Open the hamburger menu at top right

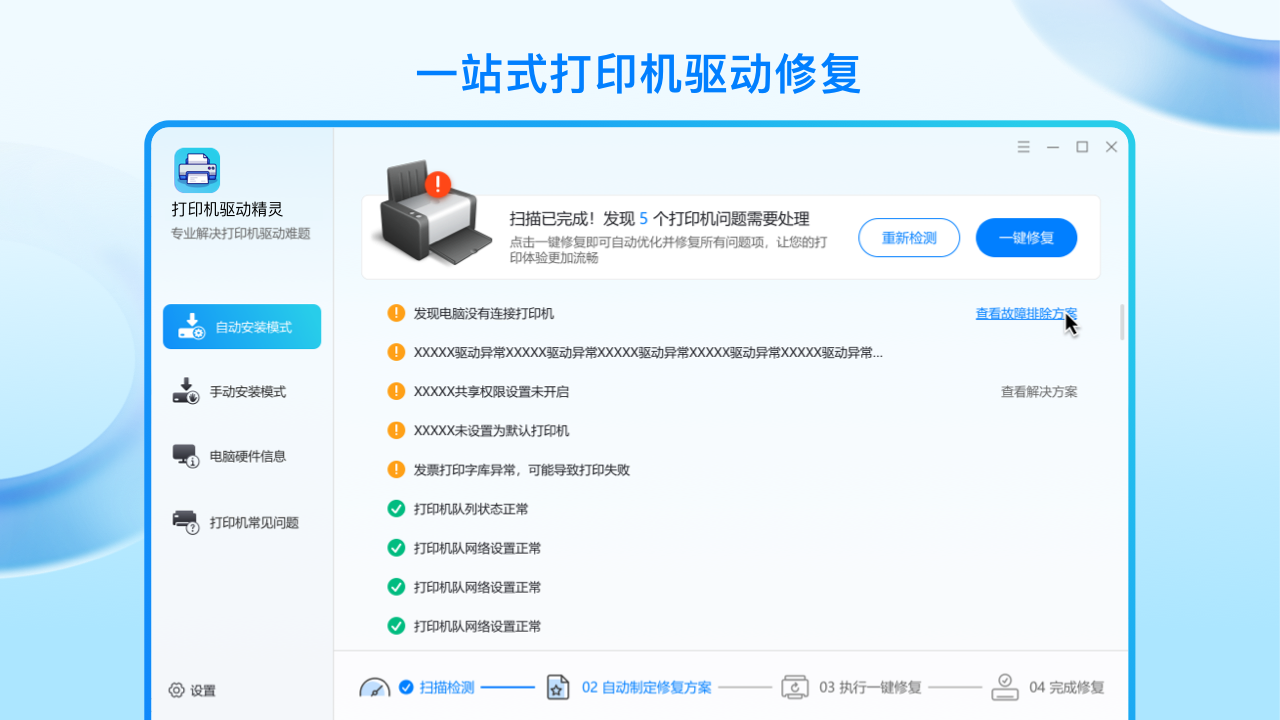(1023, 146)
